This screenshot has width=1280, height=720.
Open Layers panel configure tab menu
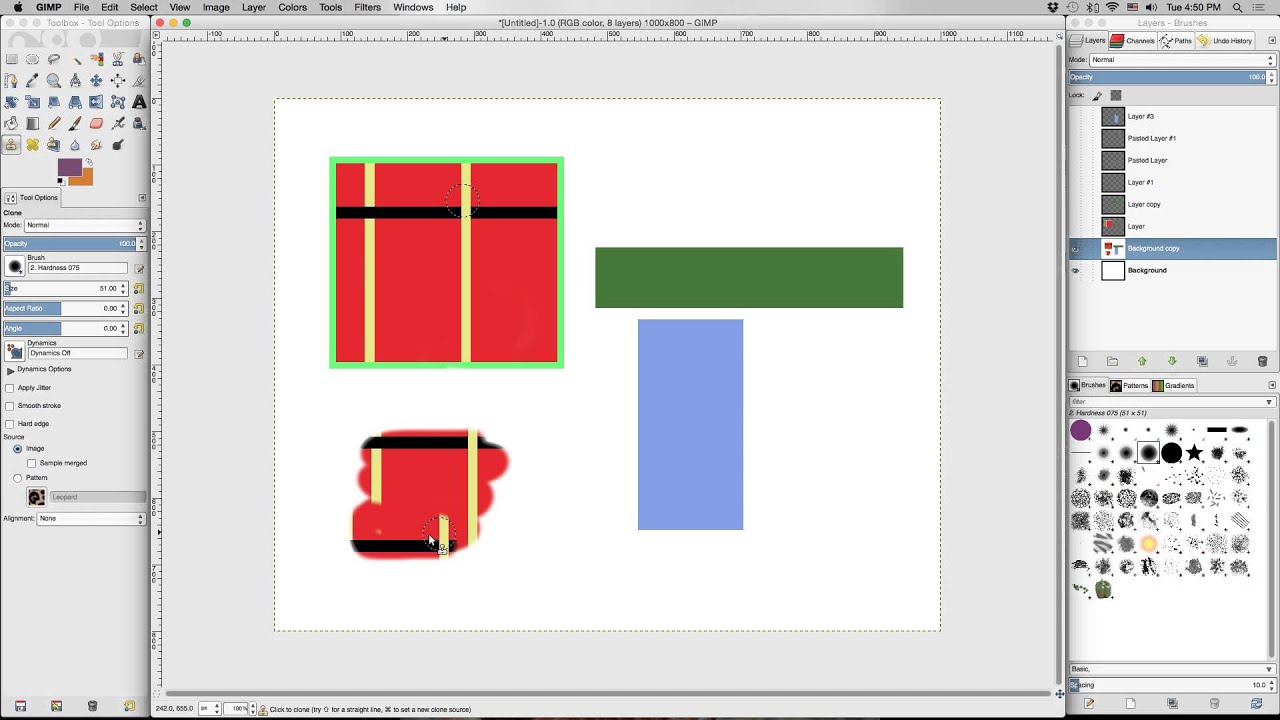pyautogui.click(x=1272, y=41)
